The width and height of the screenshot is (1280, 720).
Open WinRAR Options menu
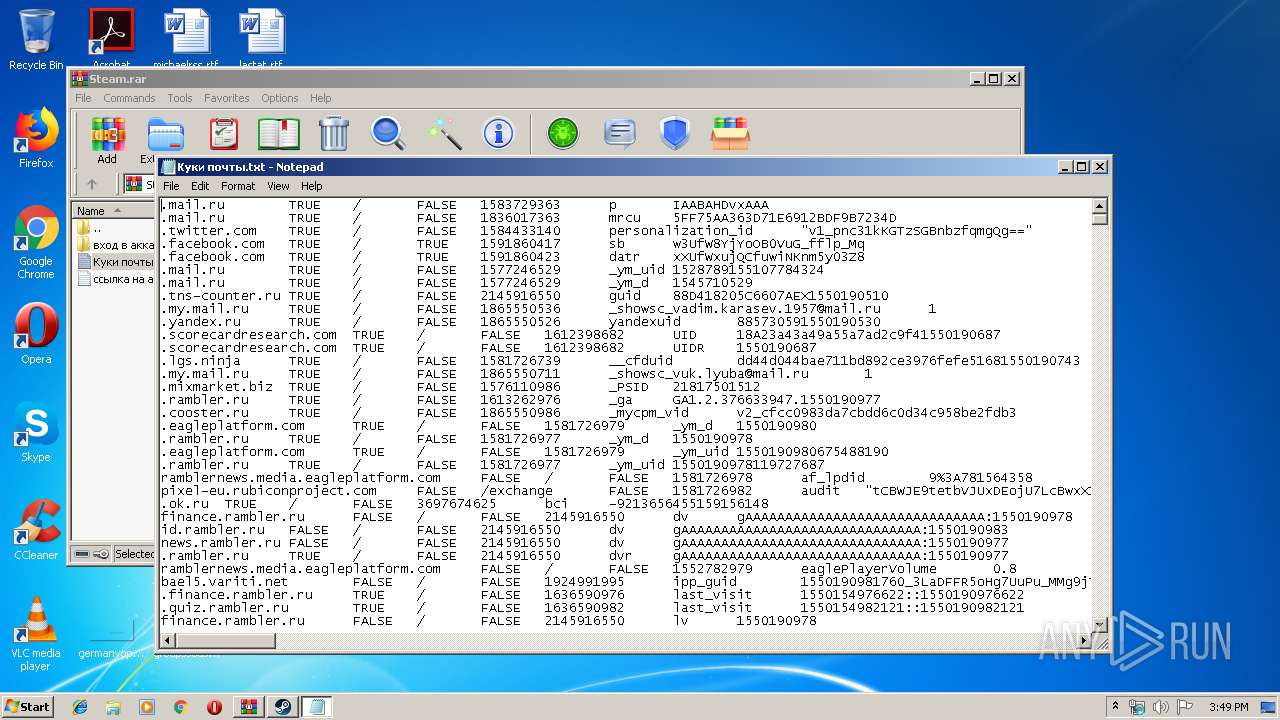[280, 98]
